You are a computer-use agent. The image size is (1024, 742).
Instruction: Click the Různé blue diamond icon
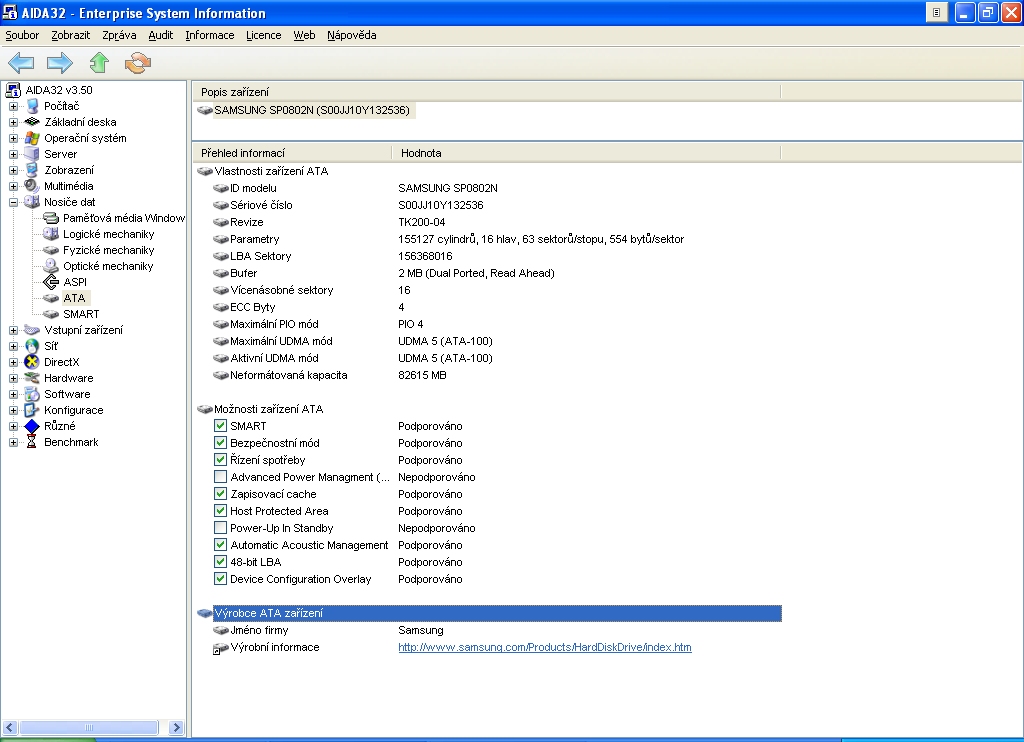pyautogui.click(x=32, y=426)
